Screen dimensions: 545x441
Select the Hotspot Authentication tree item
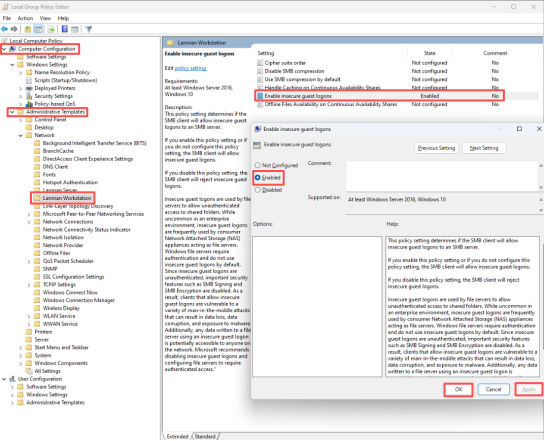tap(70, 182)
